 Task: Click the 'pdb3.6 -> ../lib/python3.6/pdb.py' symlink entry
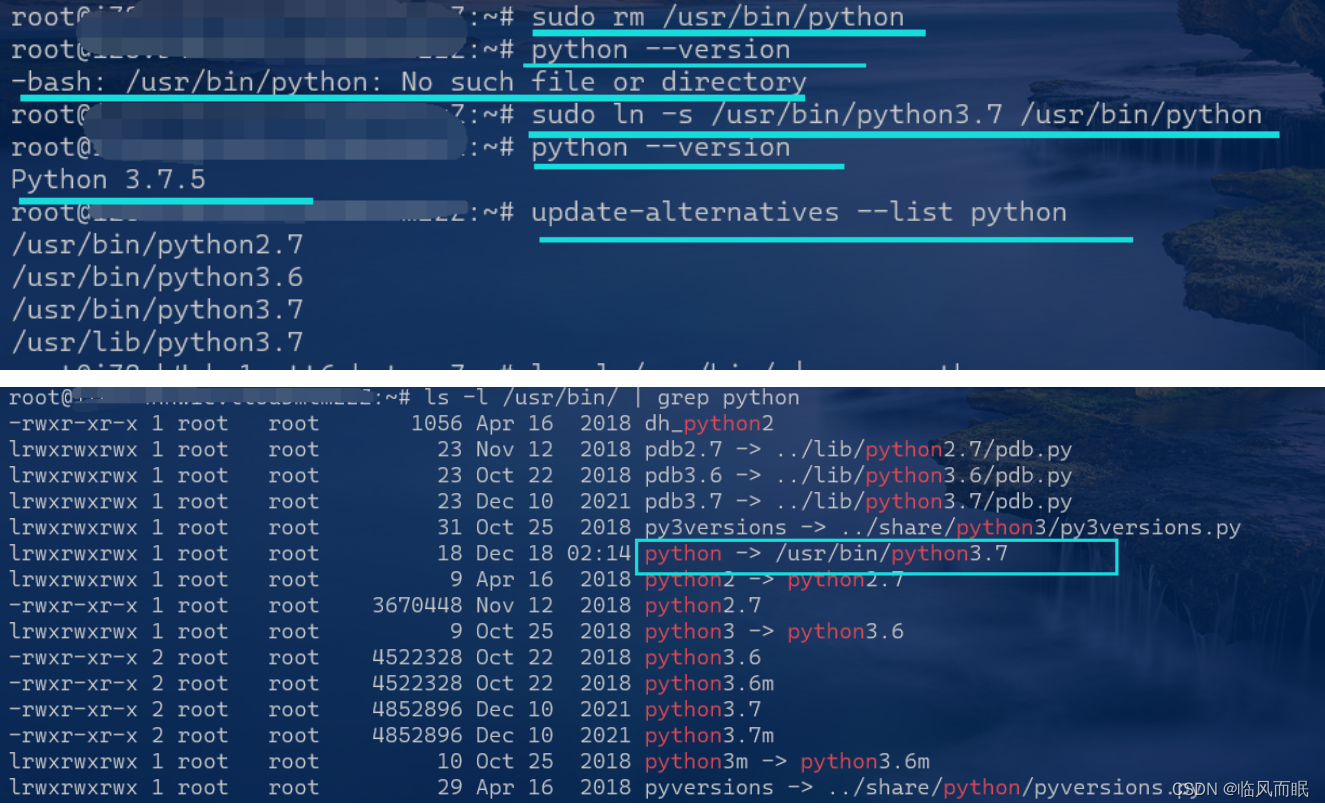[x=858, y=476]
